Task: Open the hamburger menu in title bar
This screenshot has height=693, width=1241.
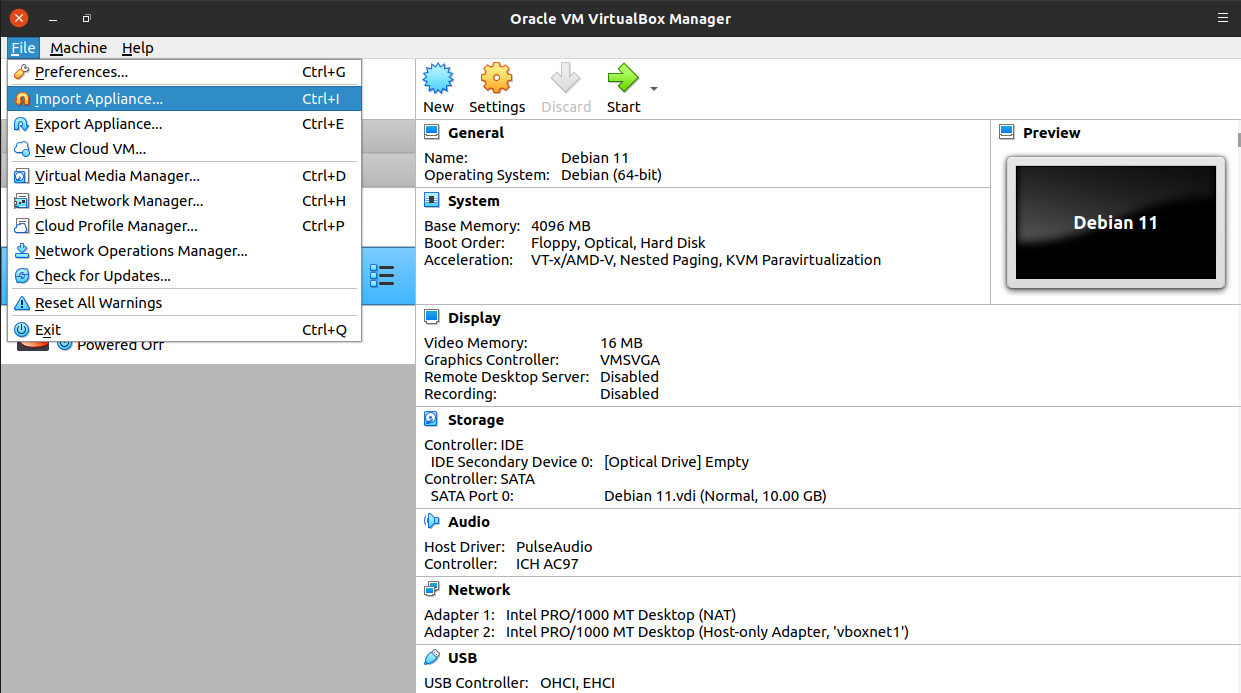Action: pos(1222,18)
